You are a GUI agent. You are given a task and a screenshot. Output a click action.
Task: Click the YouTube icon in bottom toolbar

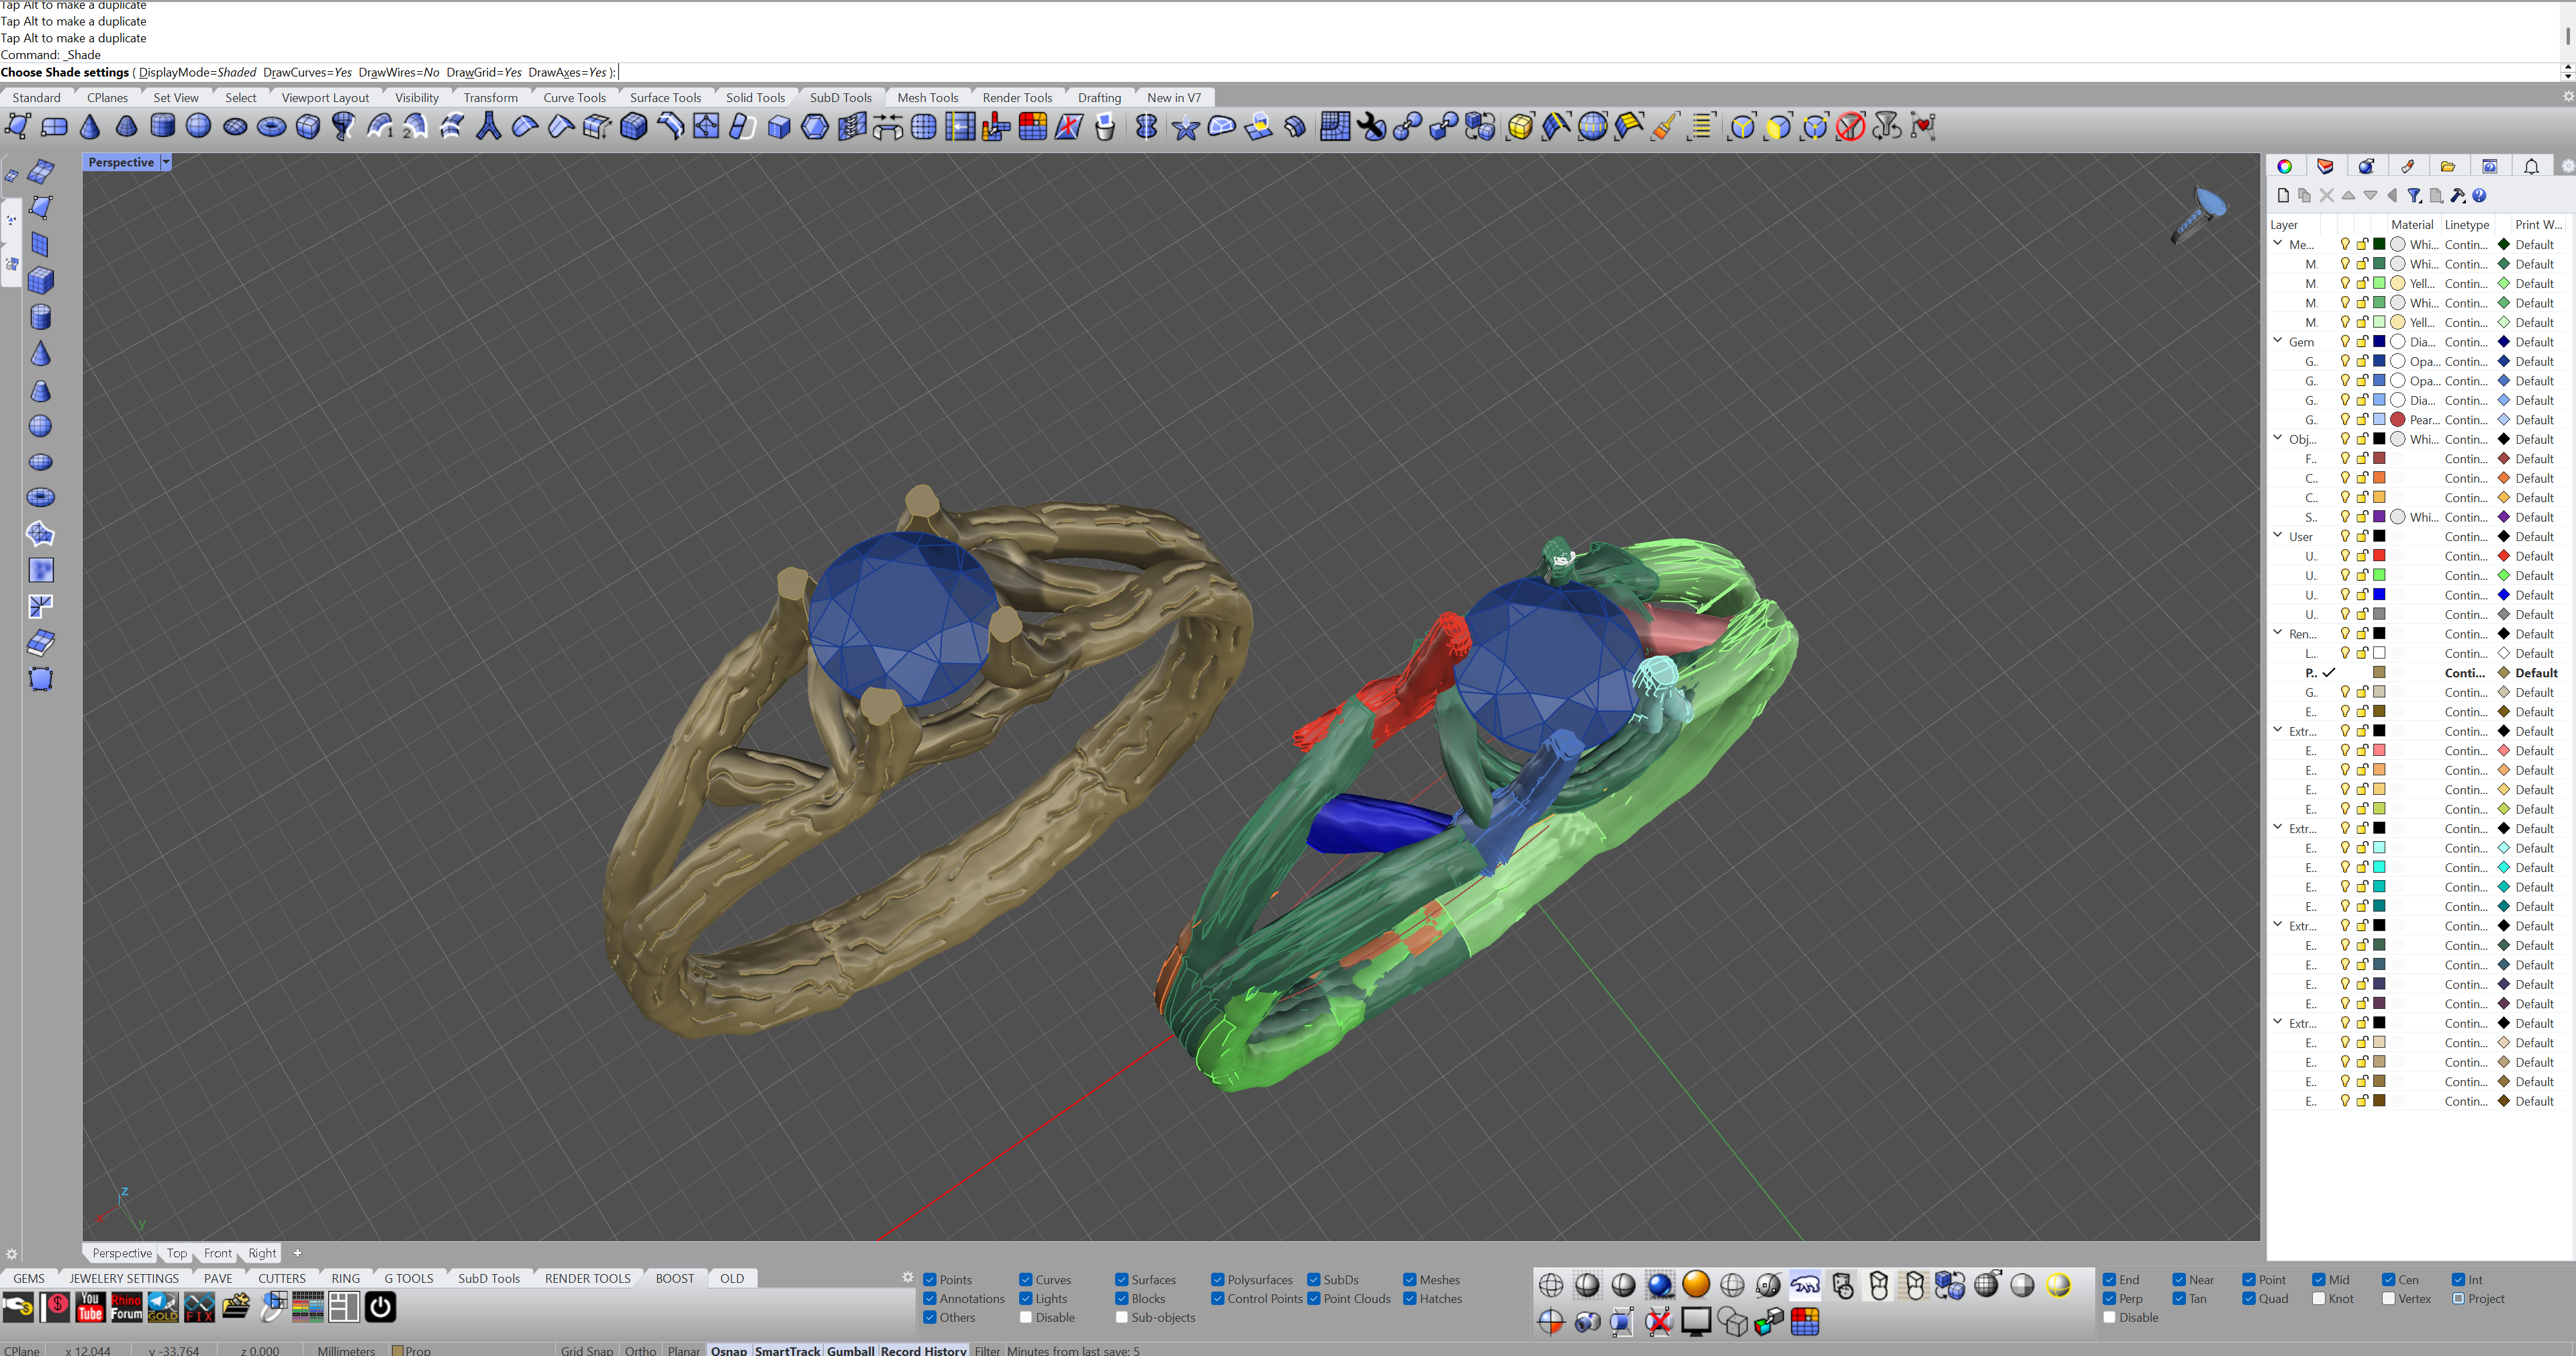tap(90, 1307)
